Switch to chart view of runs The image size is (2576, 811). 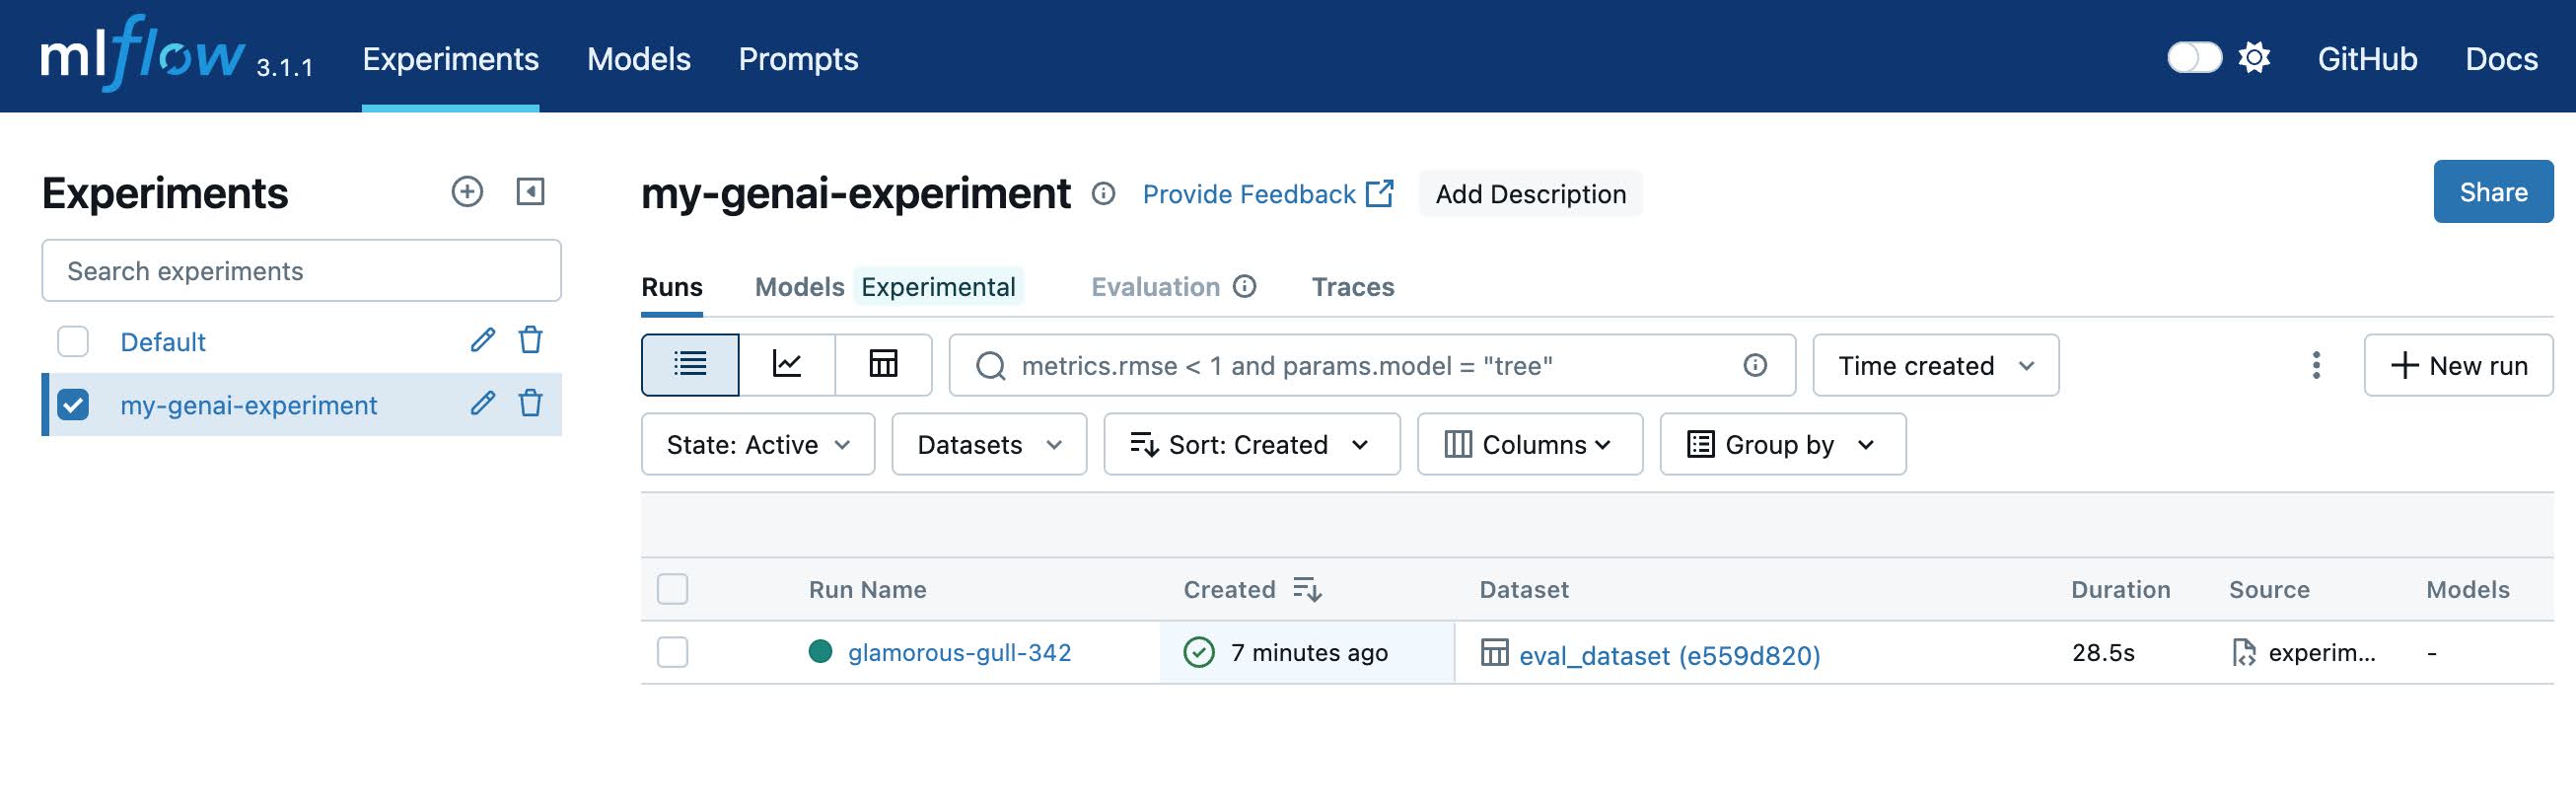pos(787,365)
